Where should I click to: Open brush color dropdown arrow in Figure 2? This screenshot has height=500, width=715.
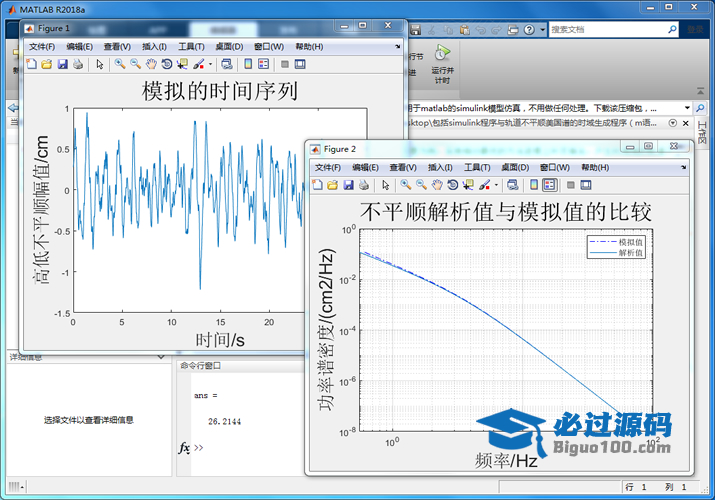(x=496, y=185)
